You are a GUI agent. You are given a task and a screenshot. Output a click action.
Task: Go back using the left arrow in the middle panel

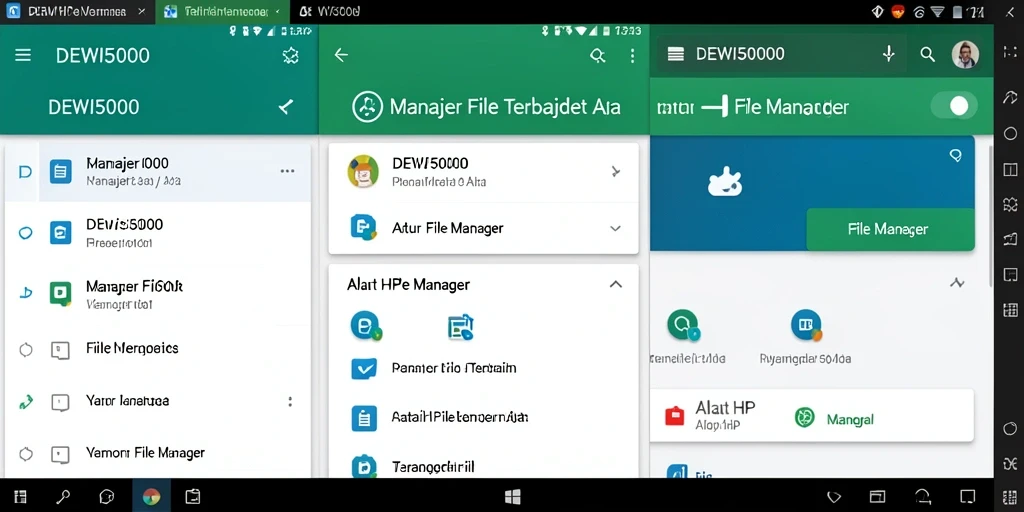point(341,56)
